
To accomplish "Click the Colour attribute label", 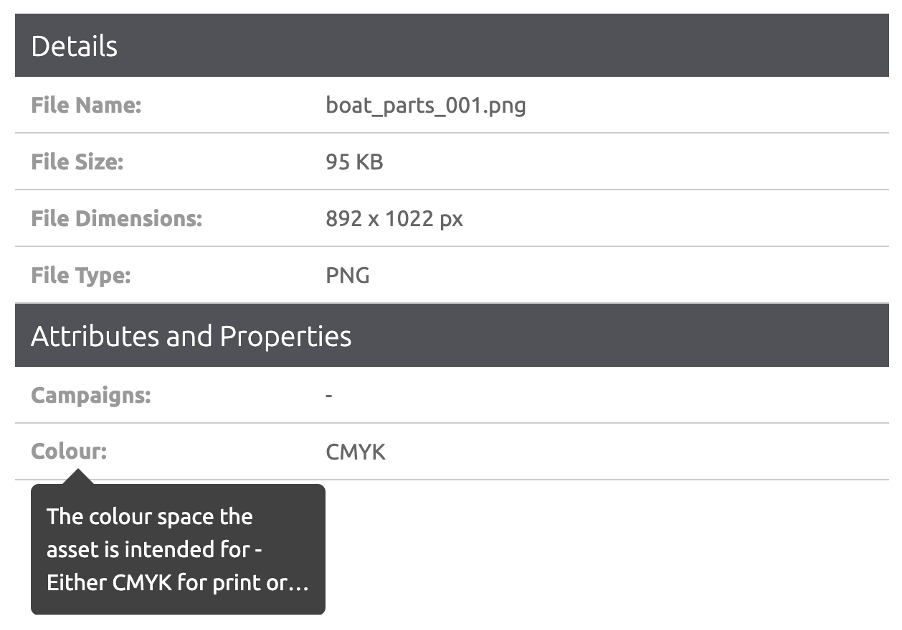I will pyautogui.click(x=68, y=452).
